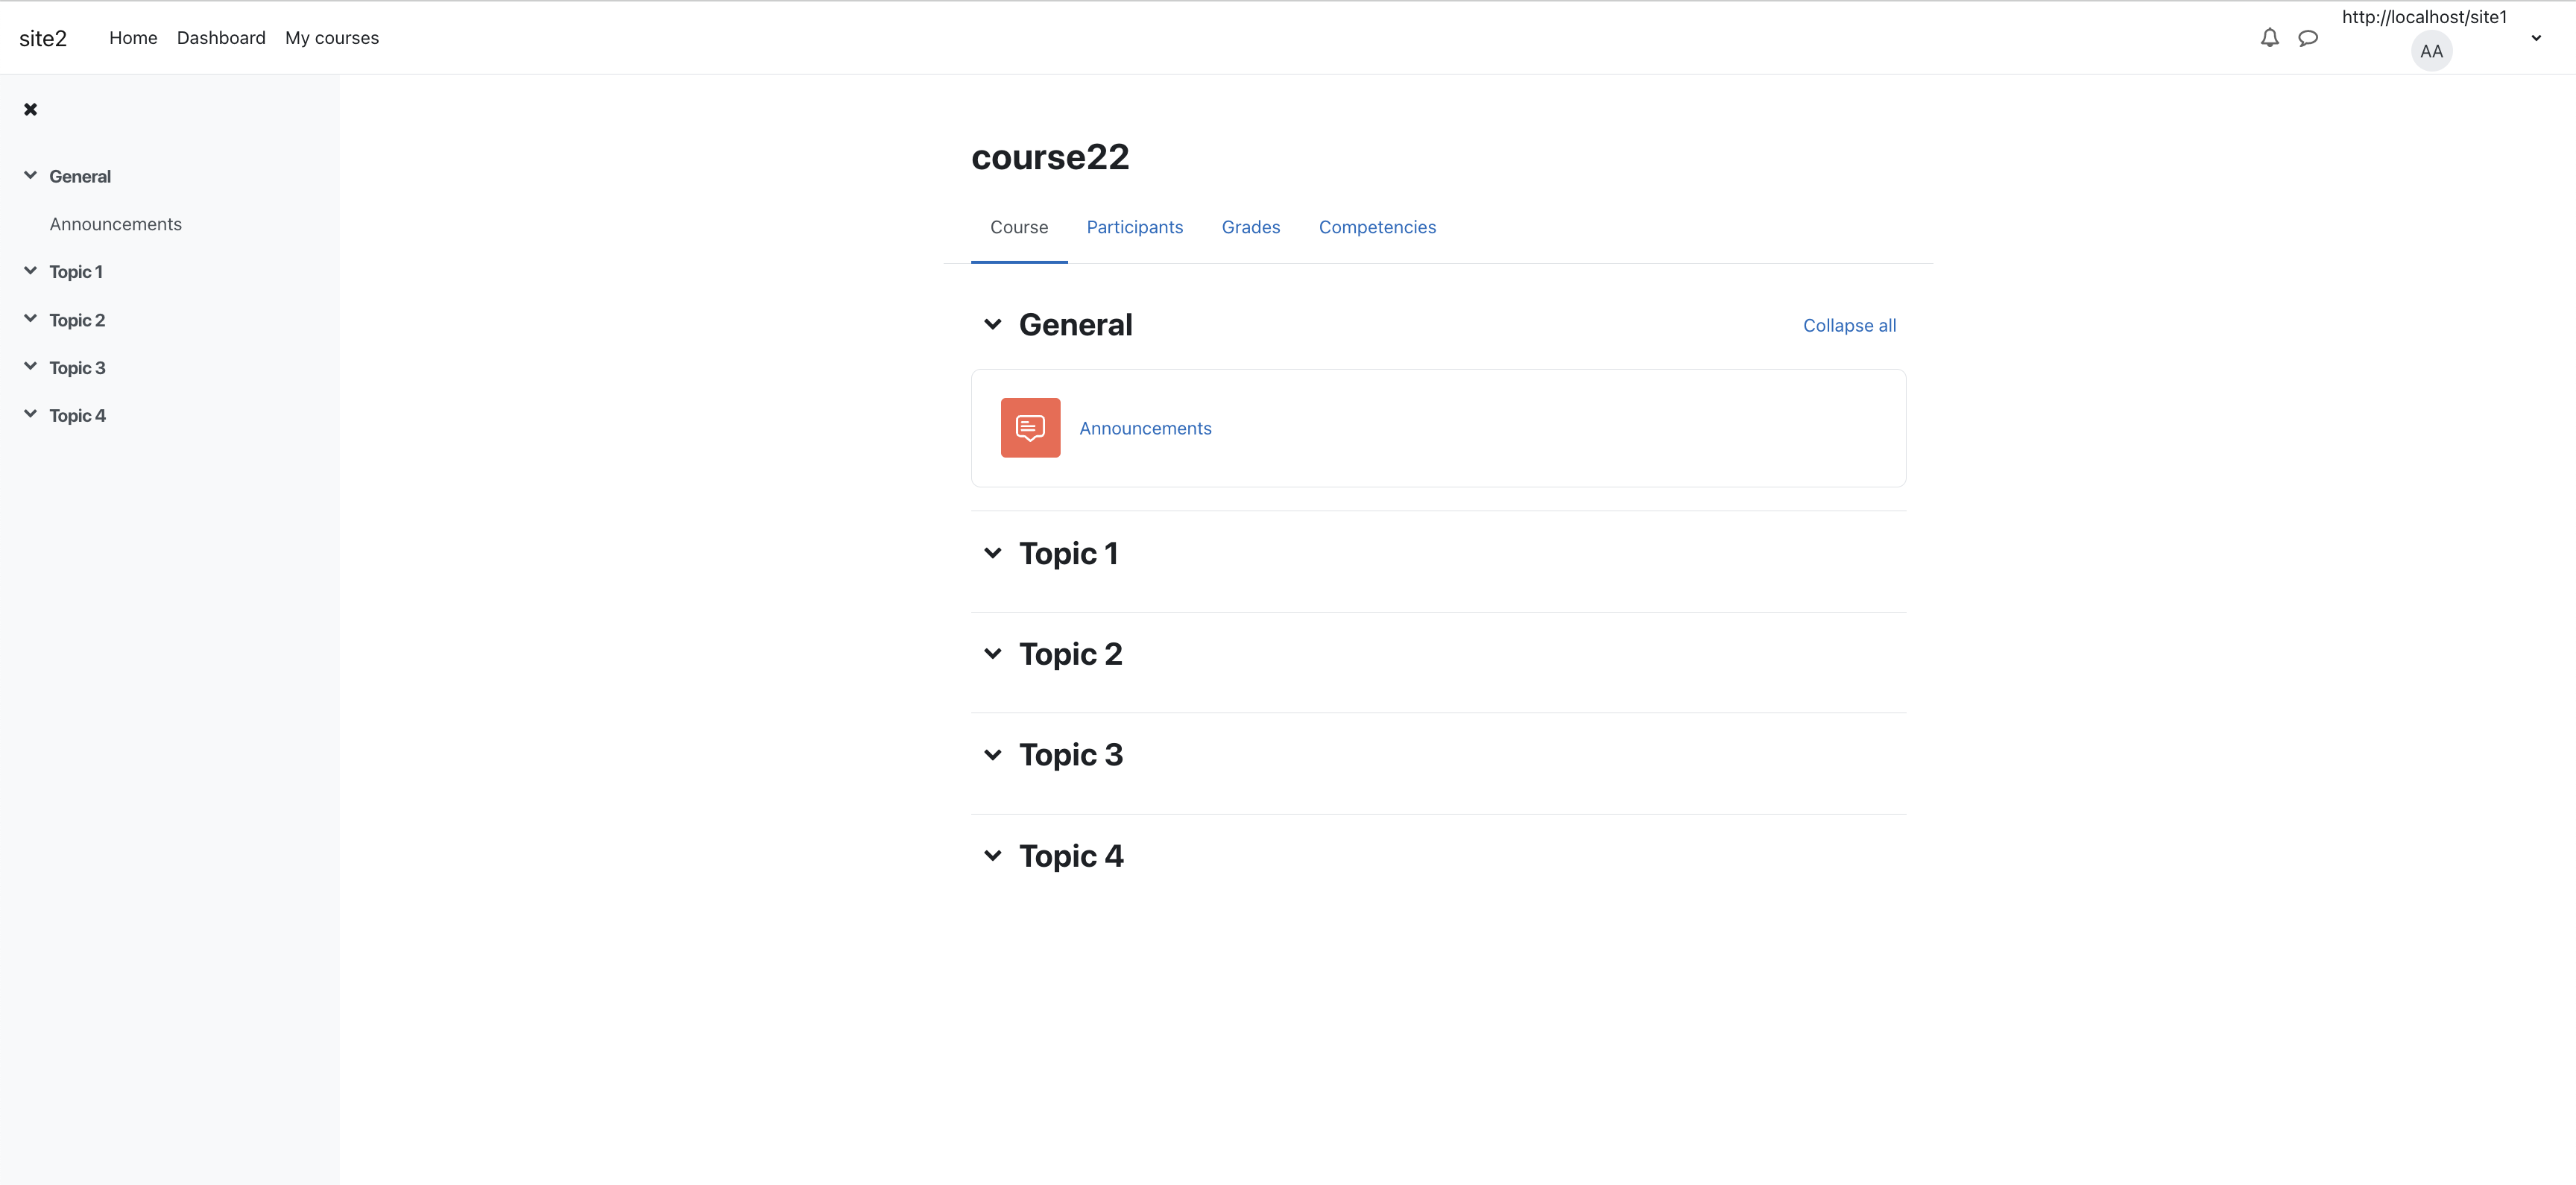Close the course index drawer
Screen dimensions: 2576x1185
(x=30, y=109)
